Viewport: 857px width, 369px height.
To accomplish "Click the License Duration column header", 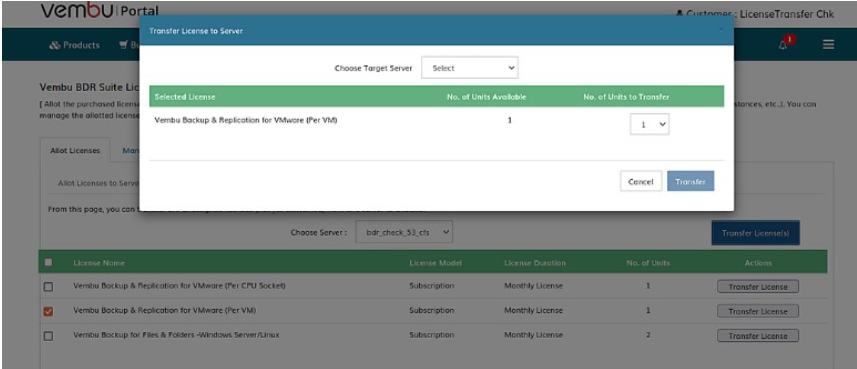I will click(x=535, y=263).
